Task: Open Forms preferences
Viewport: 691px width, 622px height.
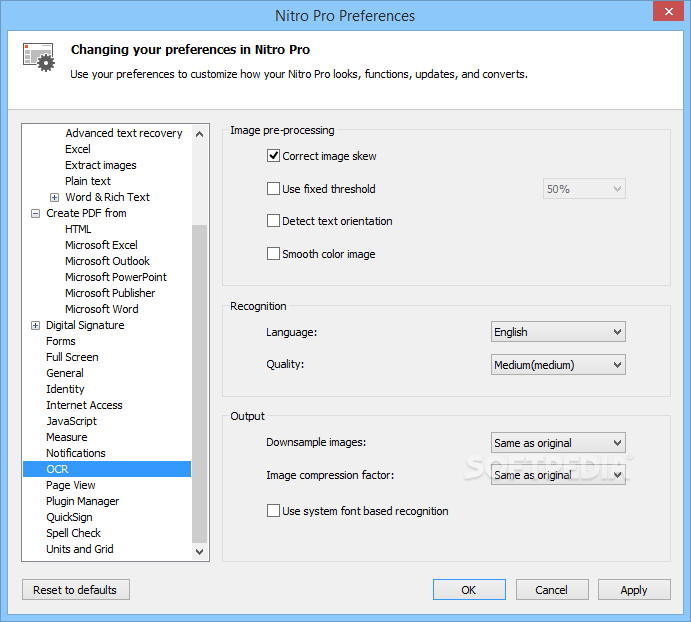Action: point(60,341)
